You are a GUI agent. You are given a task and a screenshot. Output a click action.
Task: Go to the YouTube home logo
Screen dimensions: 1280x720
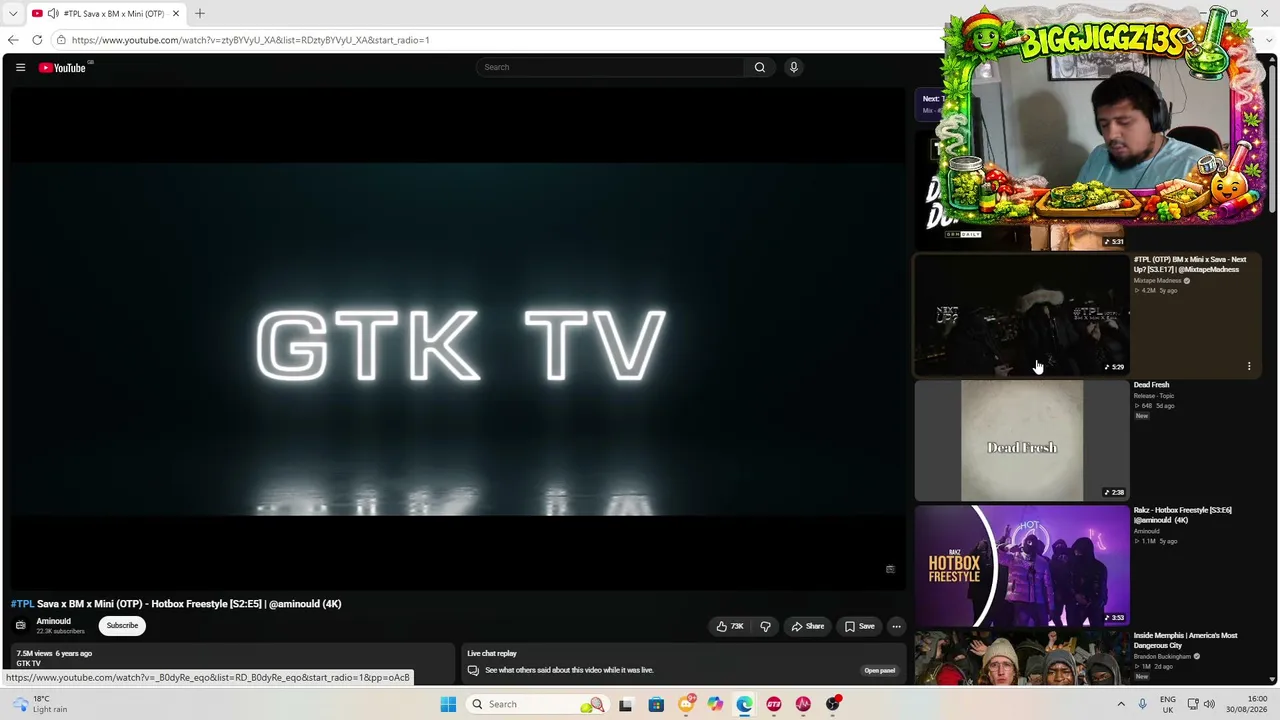click(x=63, y=67)
